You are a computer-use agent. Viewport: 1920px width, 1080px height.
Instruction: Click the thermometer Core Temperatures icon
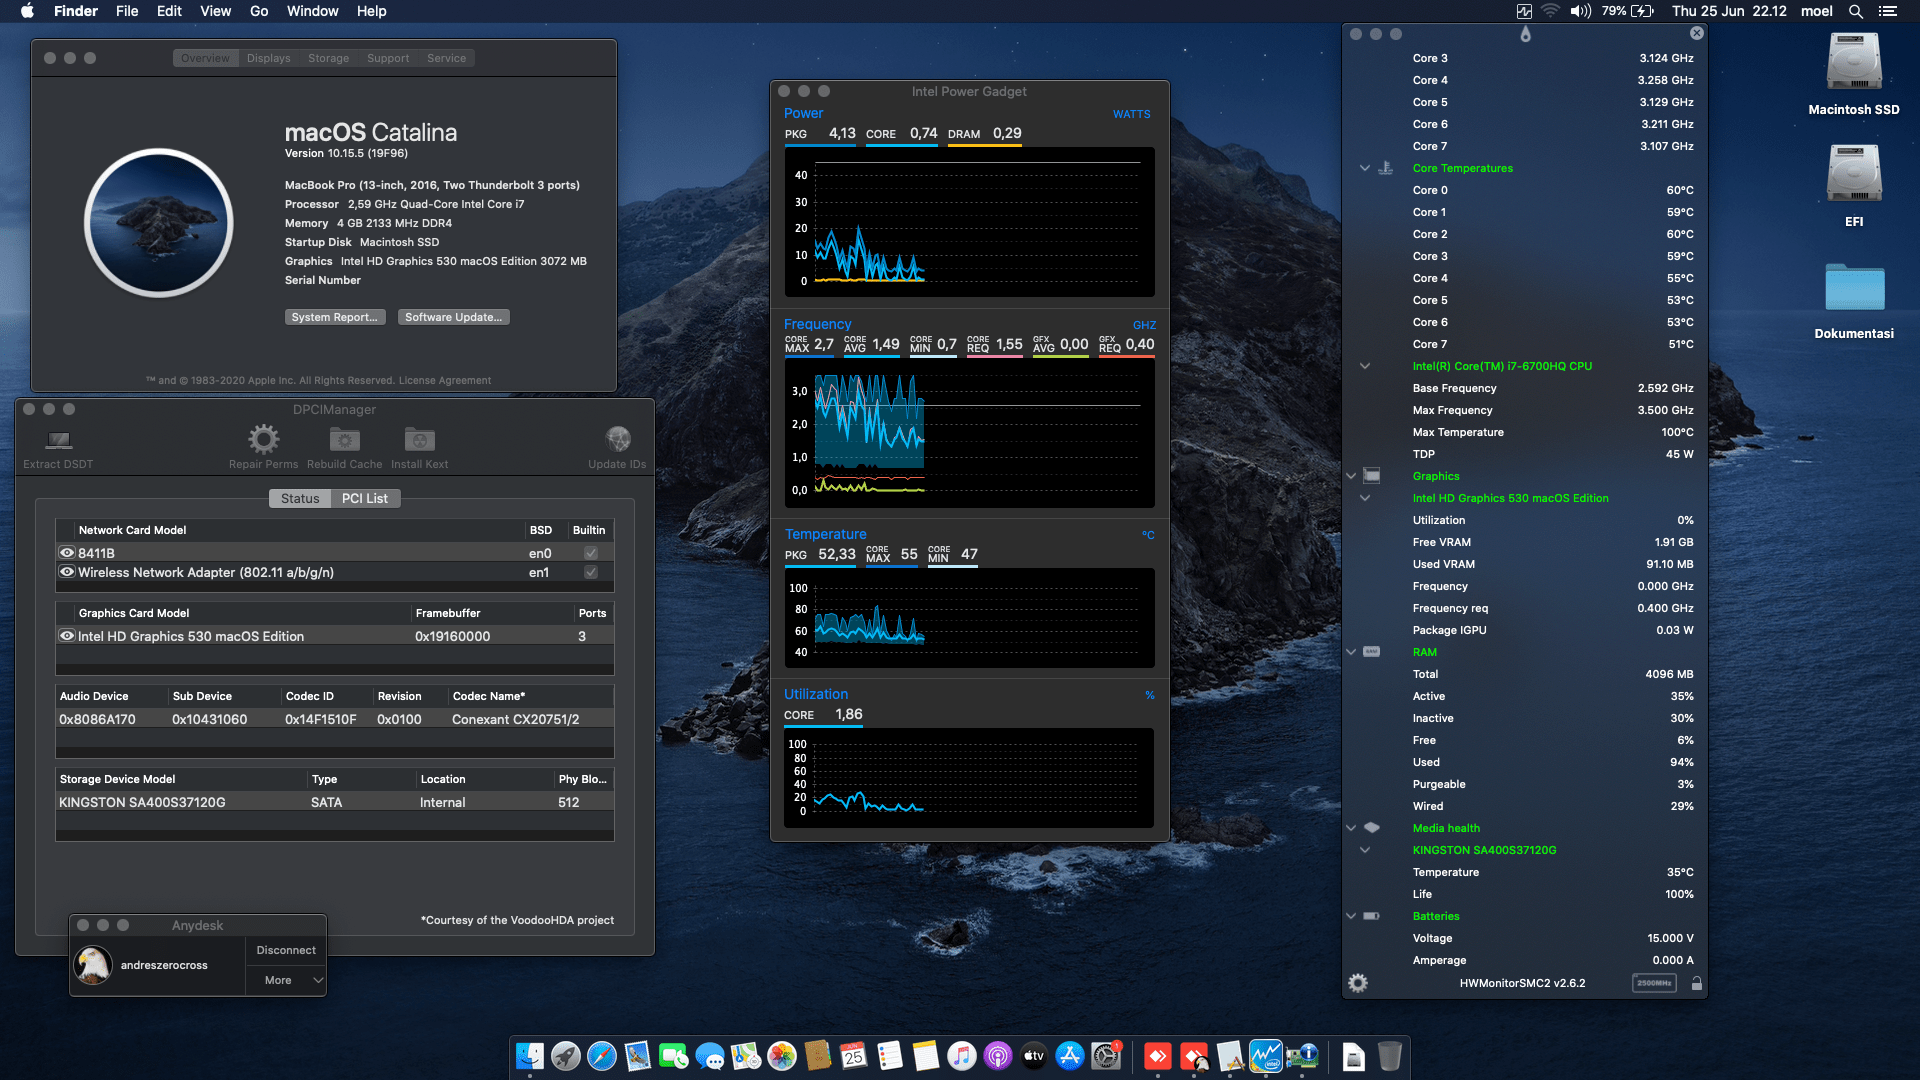pyautogui.click(x=1386, y=168)
